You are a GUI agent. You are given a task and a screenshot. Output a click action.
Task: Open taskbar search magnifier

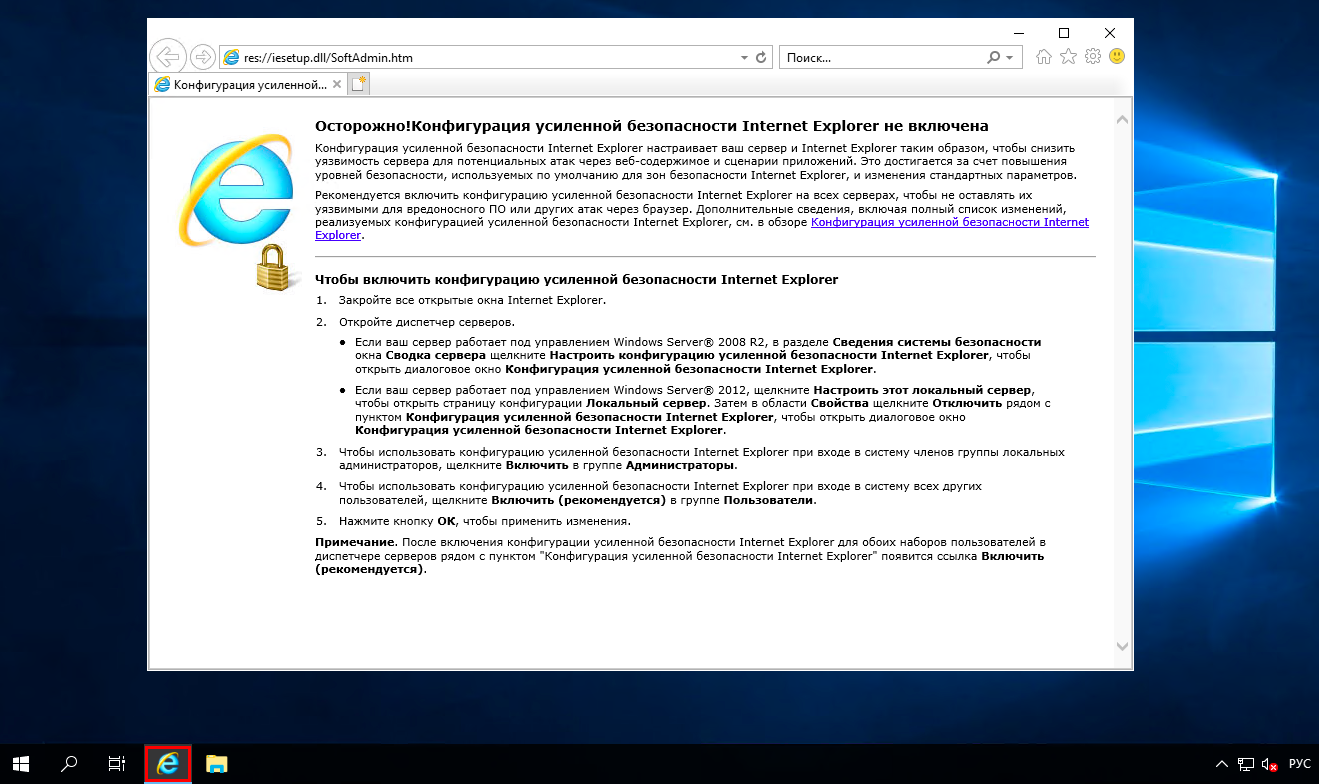click(69, 764)
